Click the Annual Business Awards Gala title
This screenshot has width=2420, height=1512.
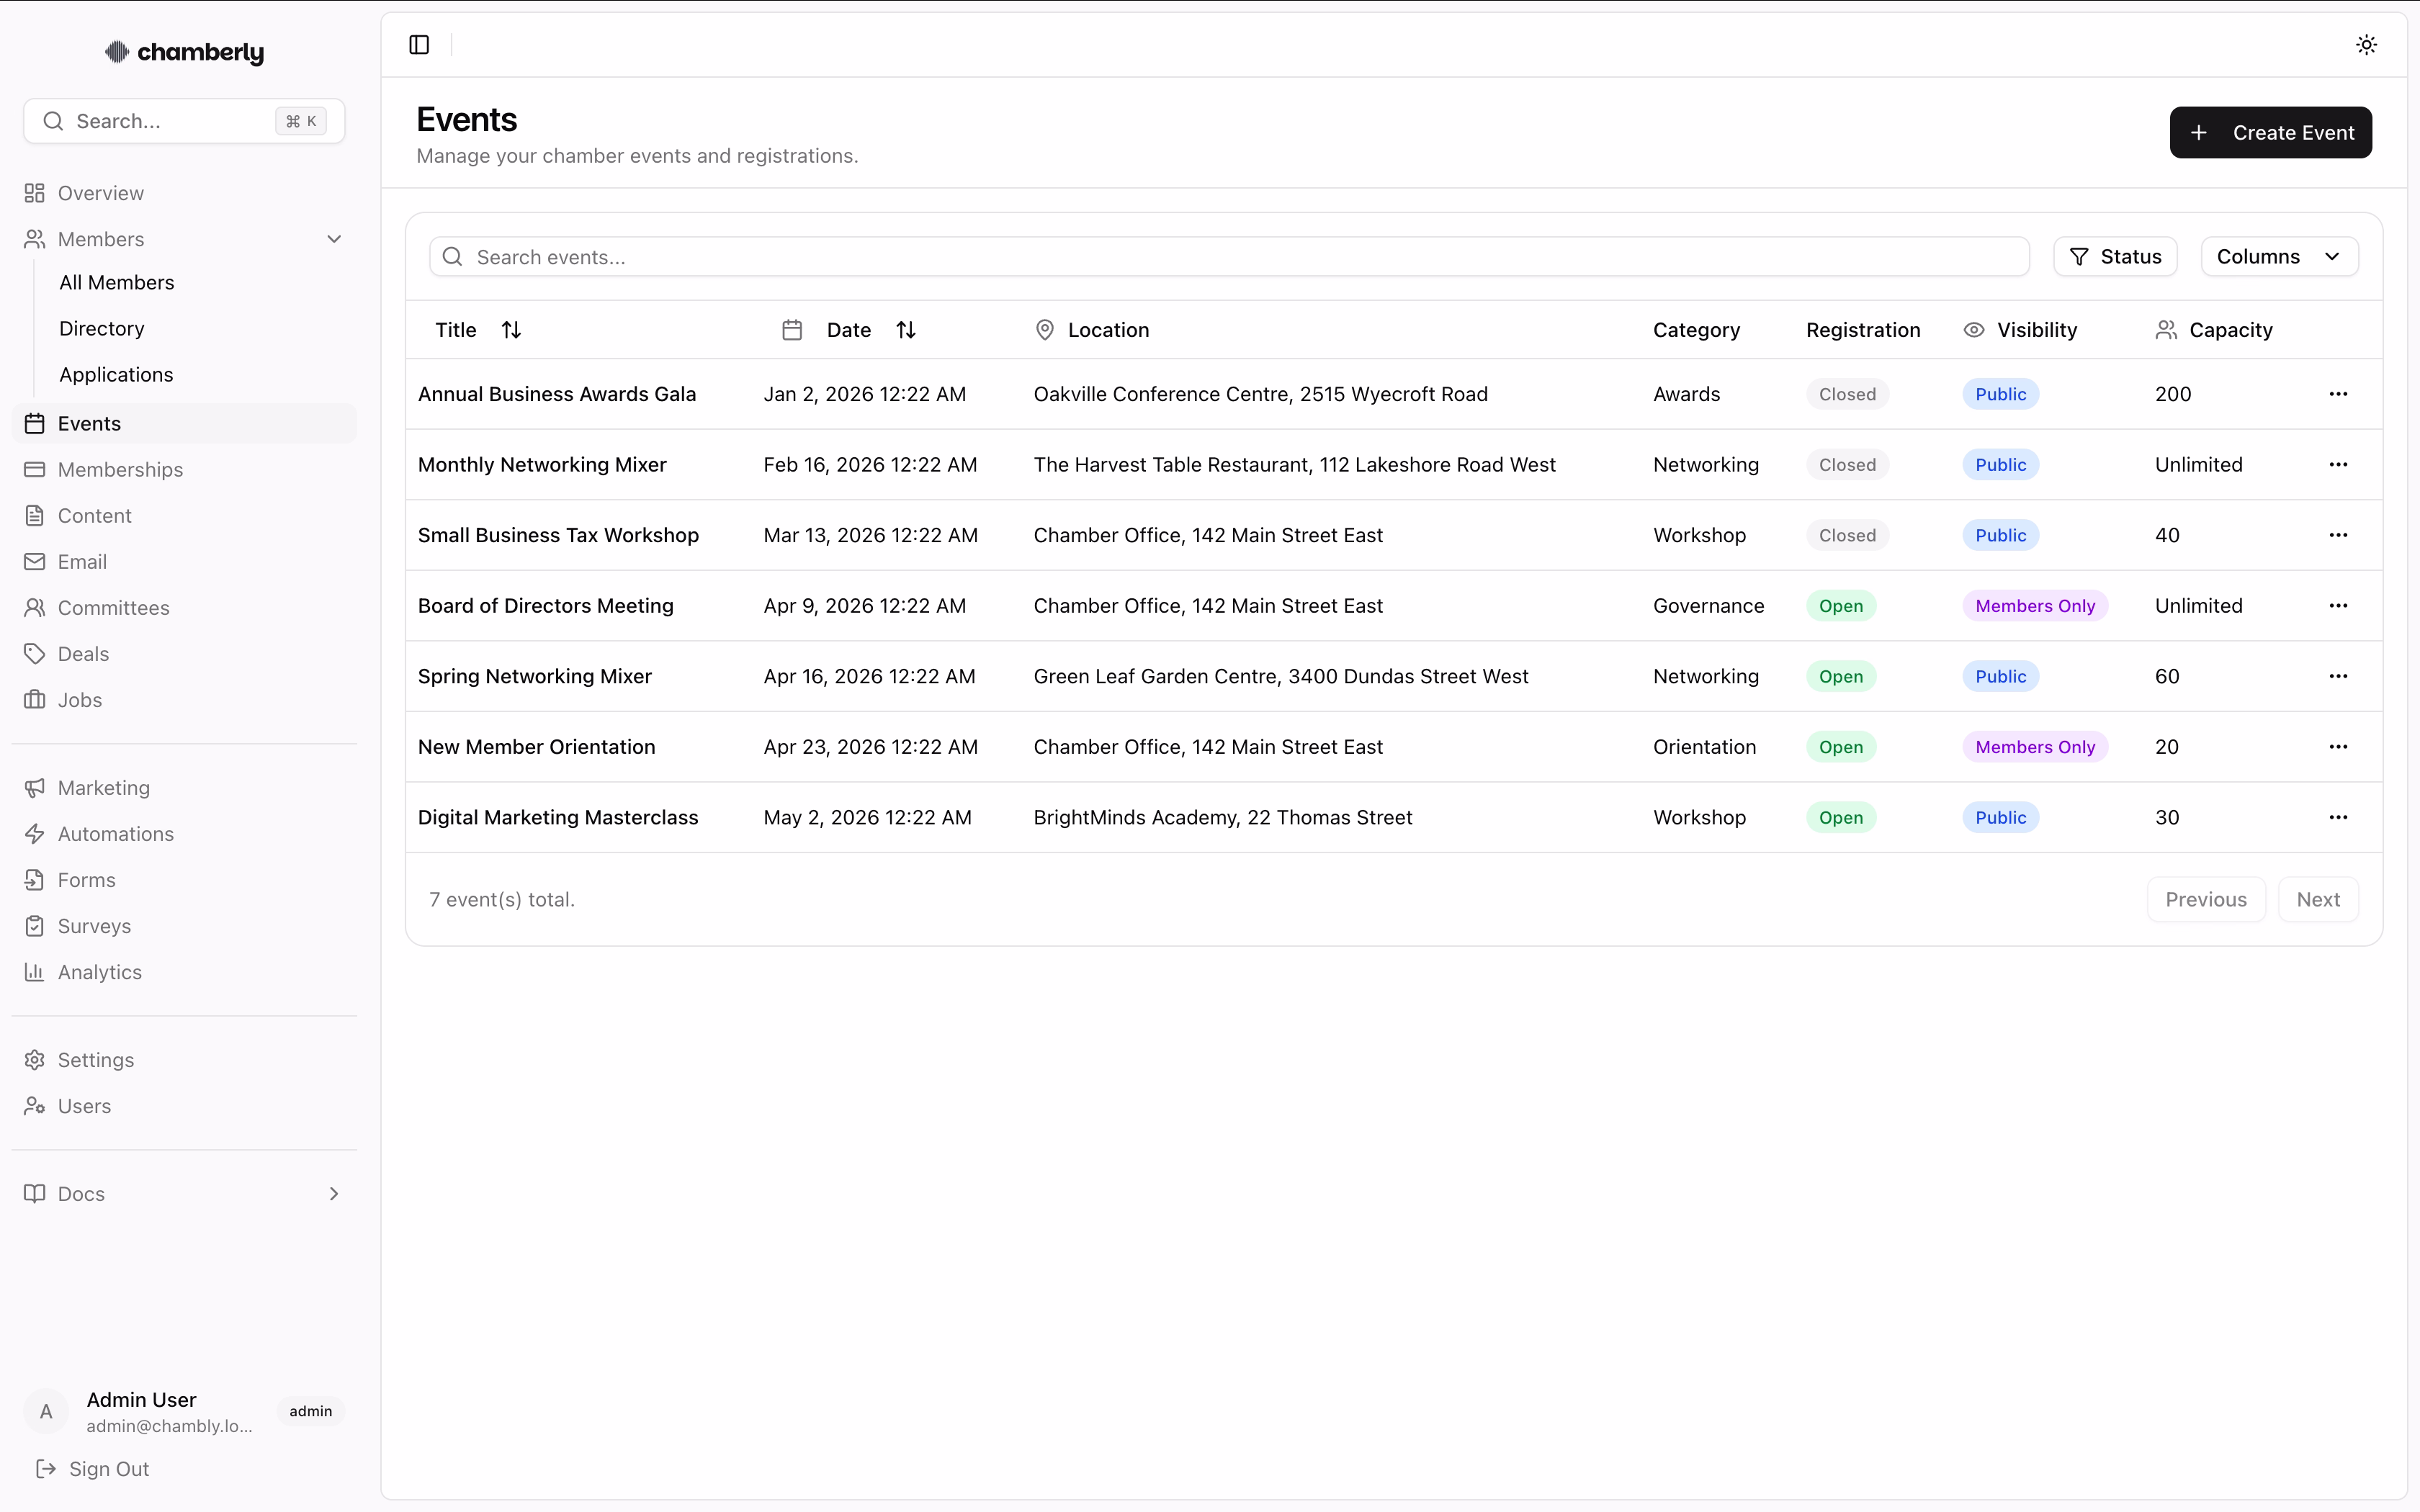click(x=557, y=394)
